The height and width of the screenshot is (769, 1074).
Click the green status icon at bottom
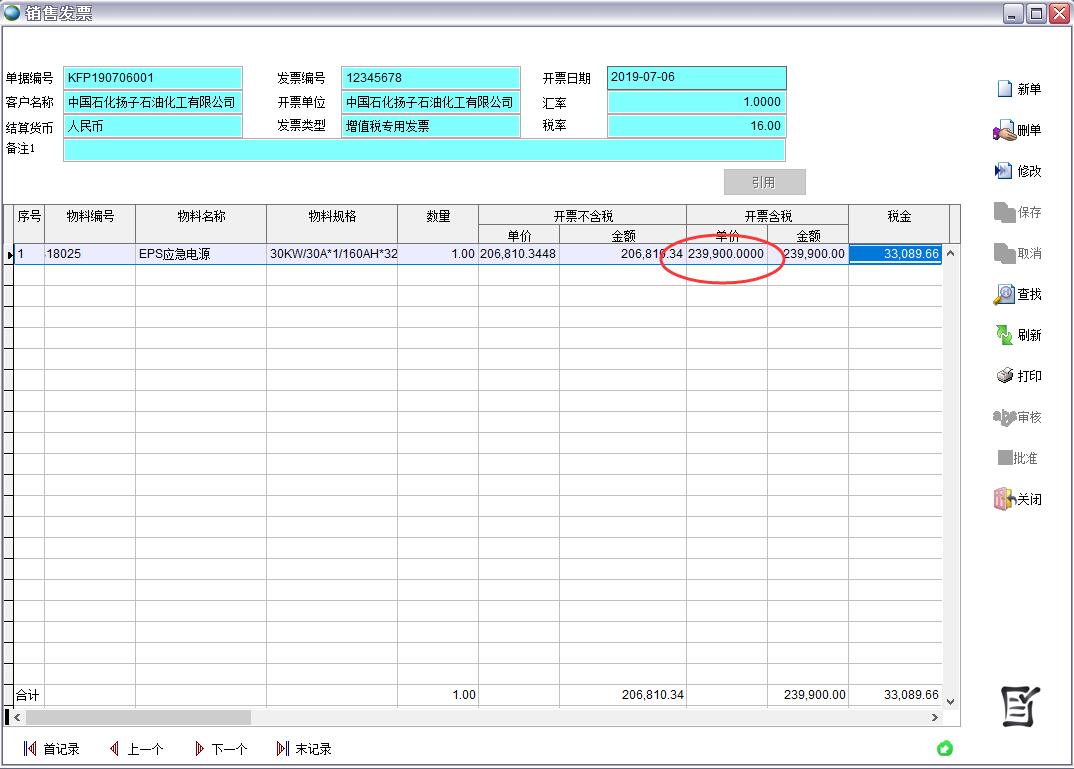(944, 748)
